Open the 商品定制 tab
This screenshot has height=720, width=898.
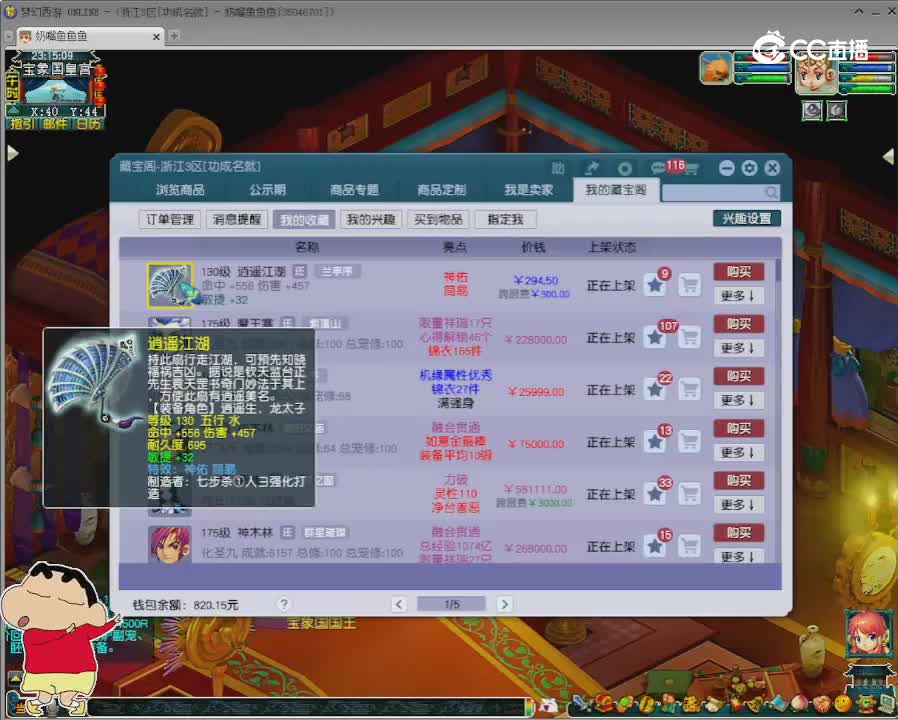click(x=442, y=190)
